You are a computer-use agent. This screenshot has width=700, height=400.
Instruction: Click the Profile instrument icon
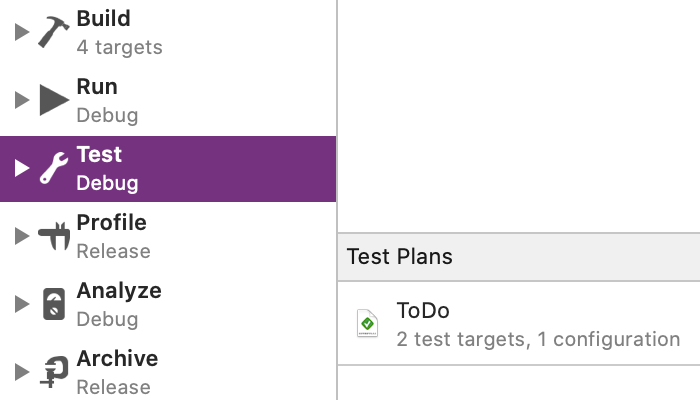coord(53,236)
